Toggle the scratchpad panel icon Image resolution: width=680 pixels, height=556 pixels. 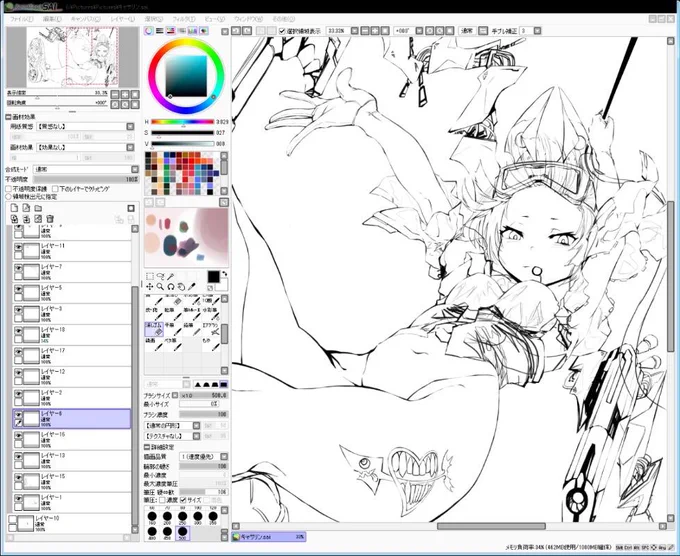203,31
